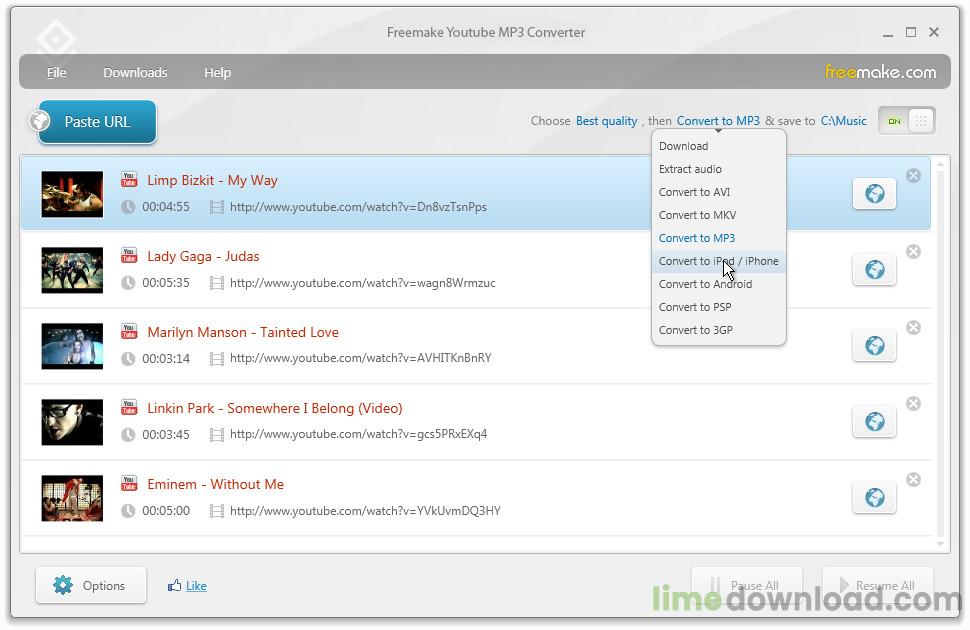Image resolution: width=970 pixels, height=630 pixels.
Task: Click film icon beside Eminem URL
Action: (x=217, y=511)
